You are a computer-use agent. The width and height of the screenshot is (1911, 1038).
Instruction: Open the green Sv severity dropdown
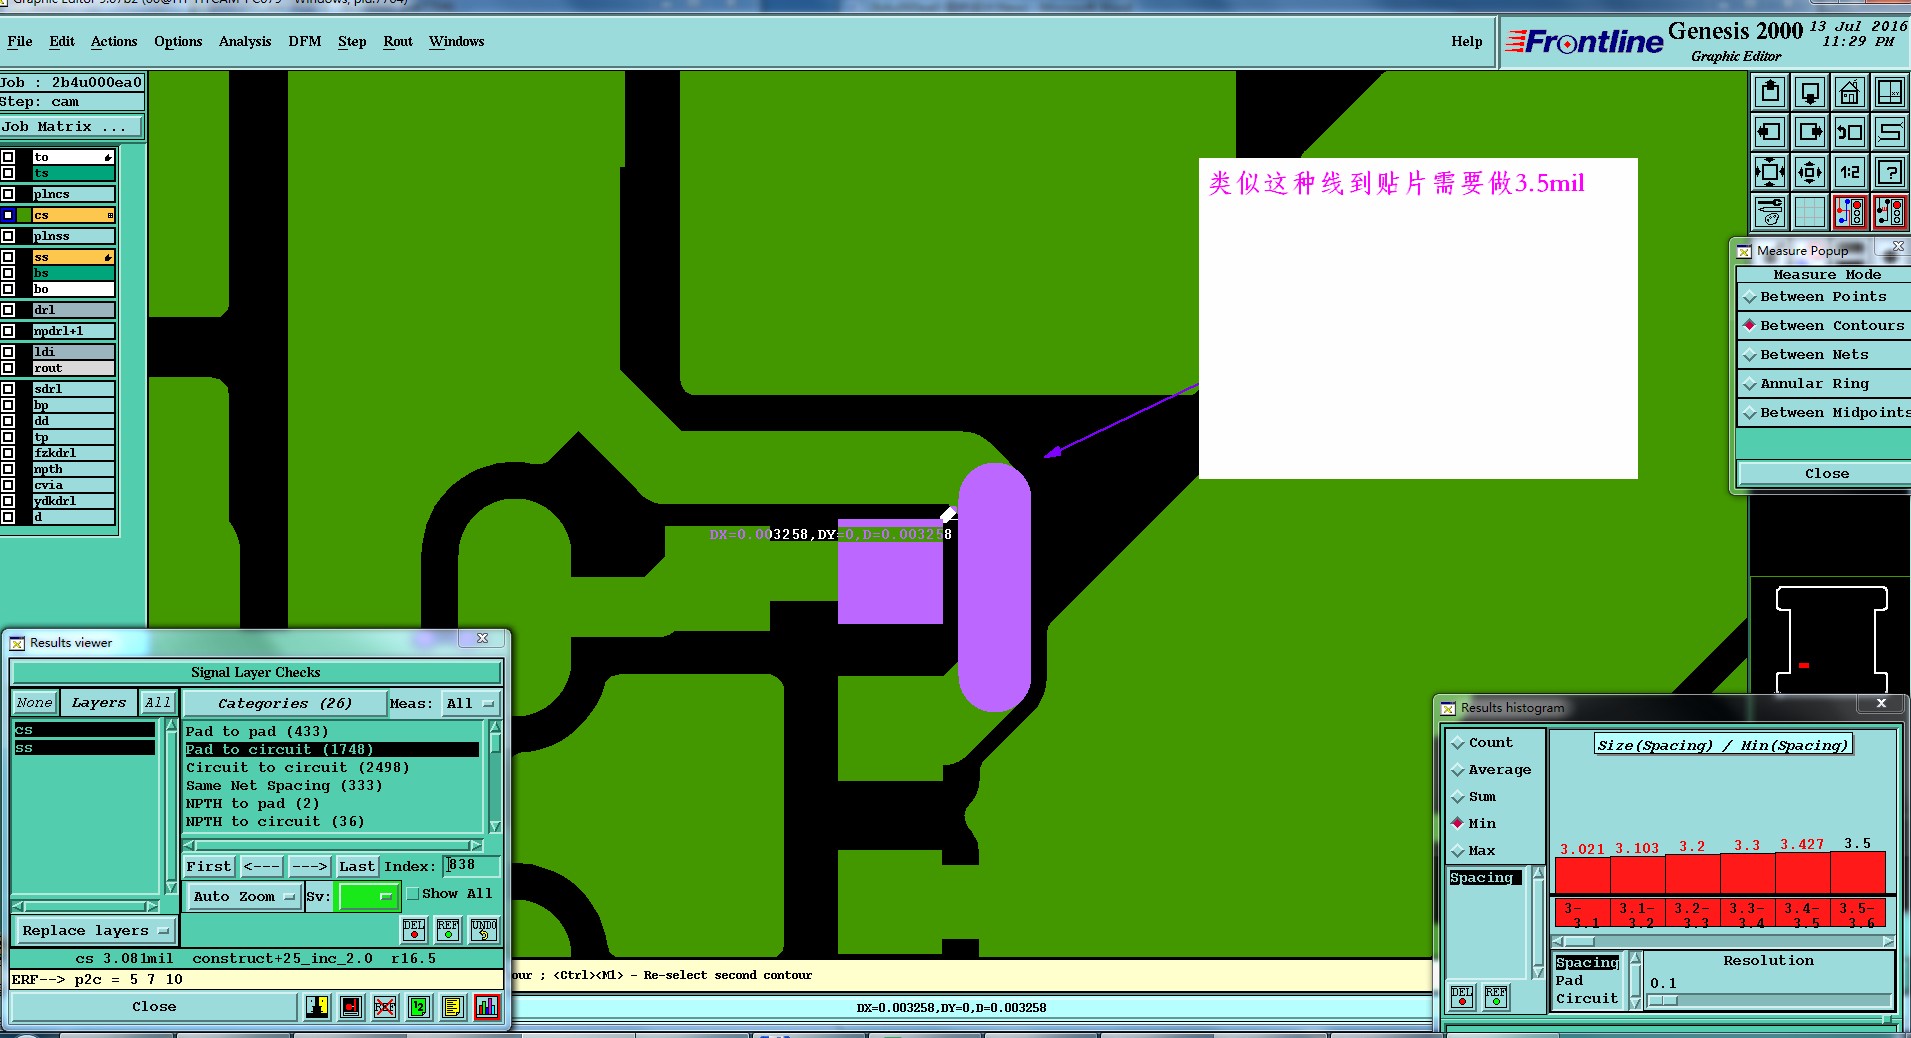pyautogui.click(x=368, y=897)
